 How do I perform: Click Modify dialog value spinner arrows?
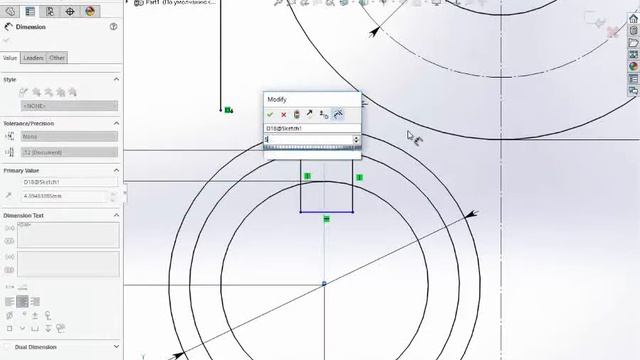pos(356,140)
